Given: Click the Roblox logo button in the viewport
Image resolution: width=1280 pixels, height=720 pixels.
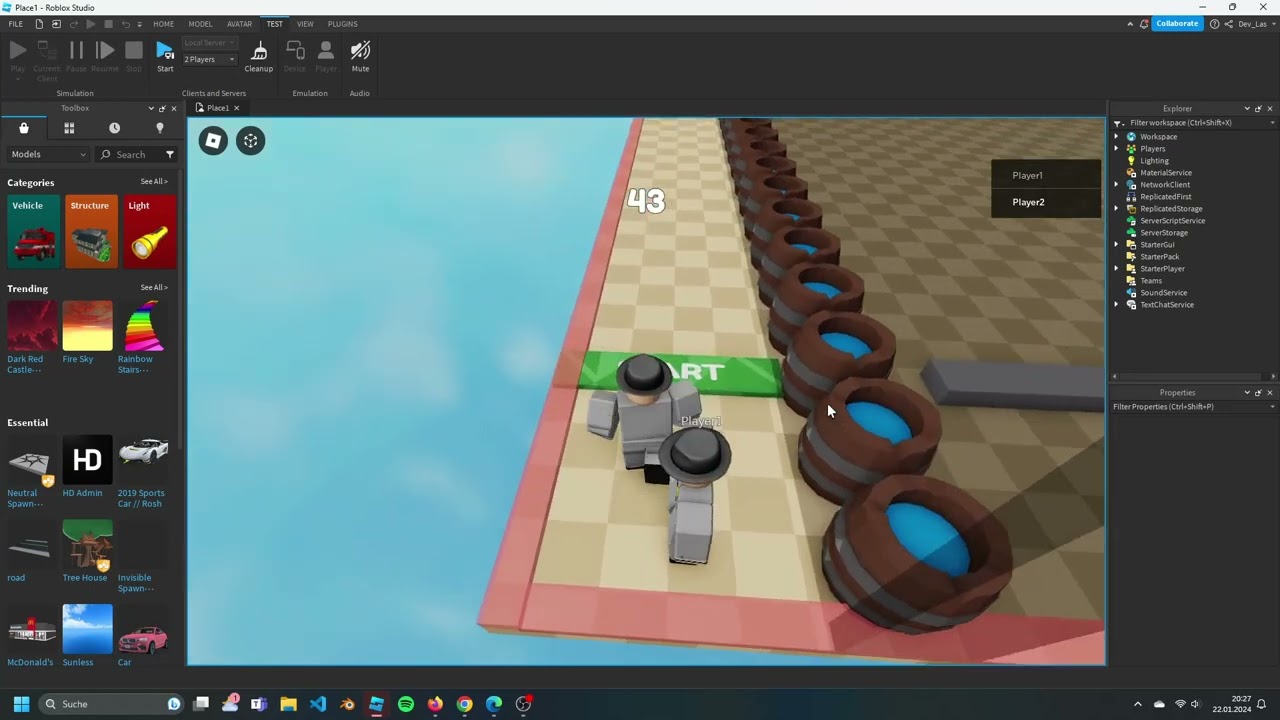Looking at the screenshot, I should pos(213,140).
